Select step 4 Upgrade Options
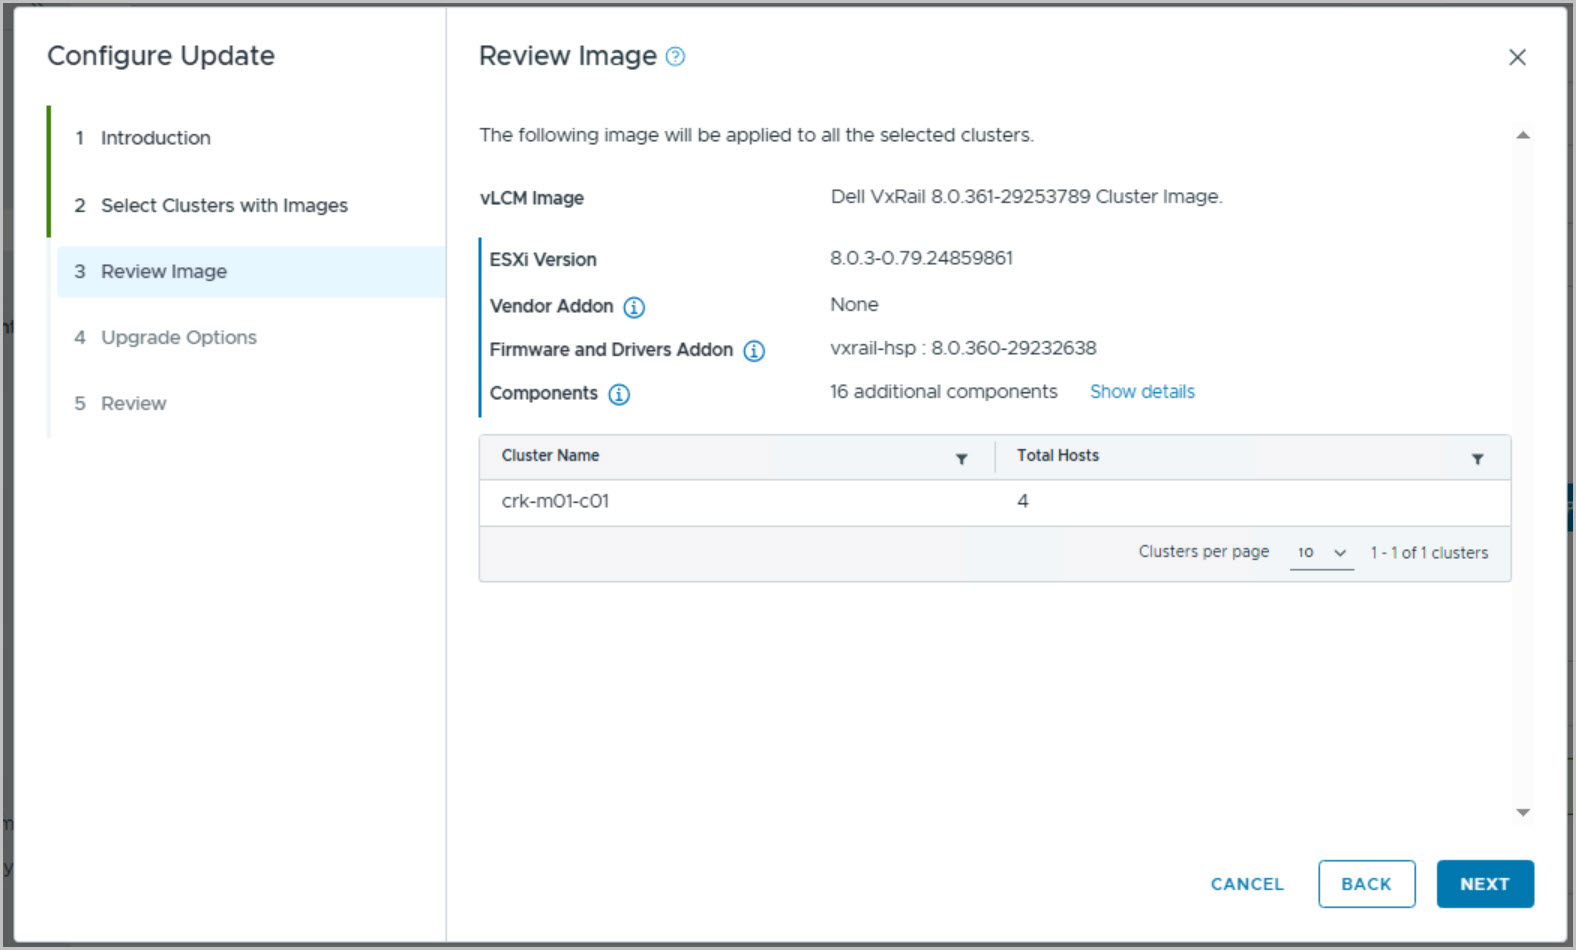Image resolution: width=1576 pixels, height=950 pixels. [x=178, y=338]
